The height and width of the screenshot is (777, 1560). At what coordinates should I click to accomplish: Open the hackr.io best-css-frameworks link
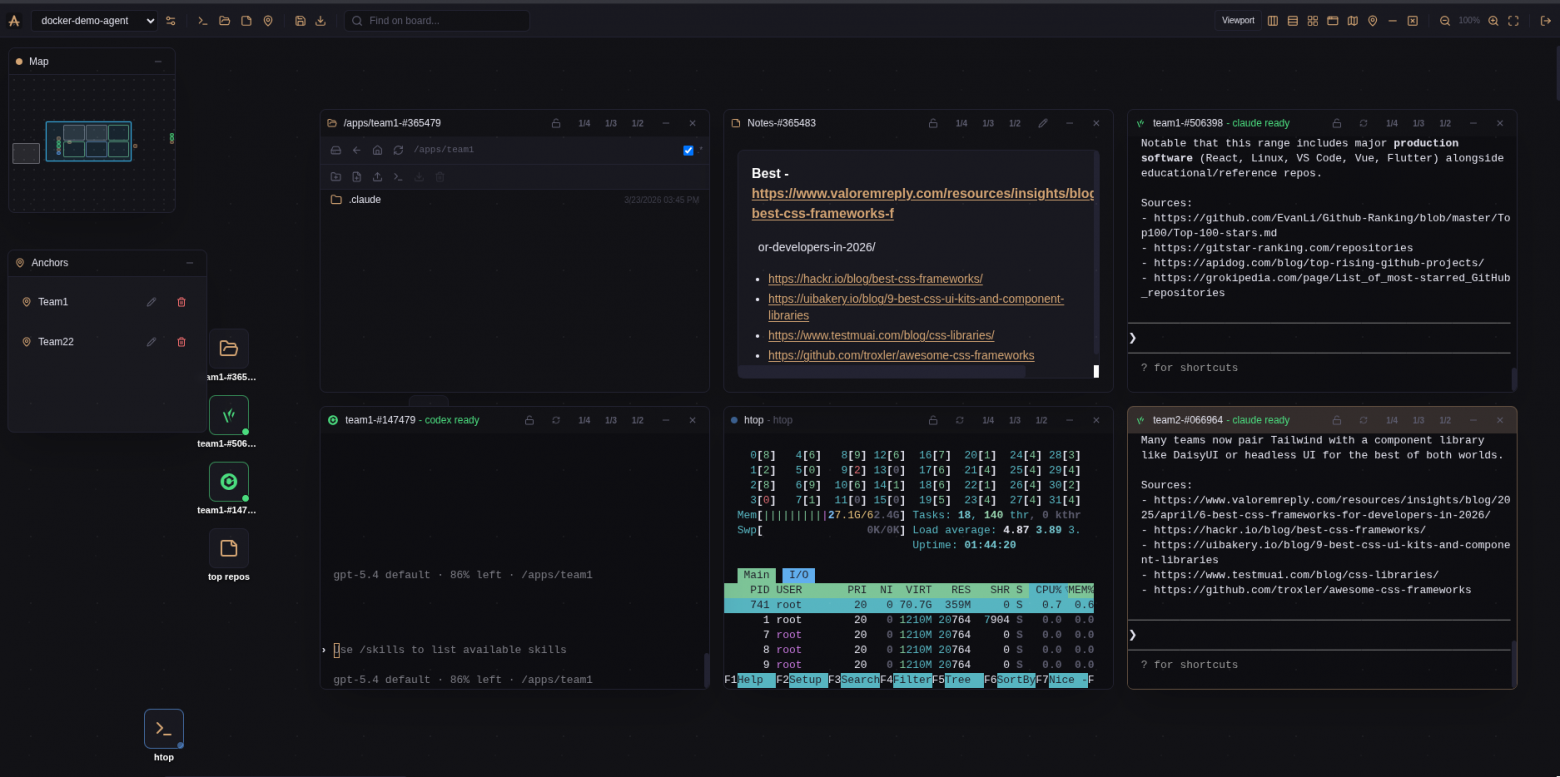click(x=875, y=279)
